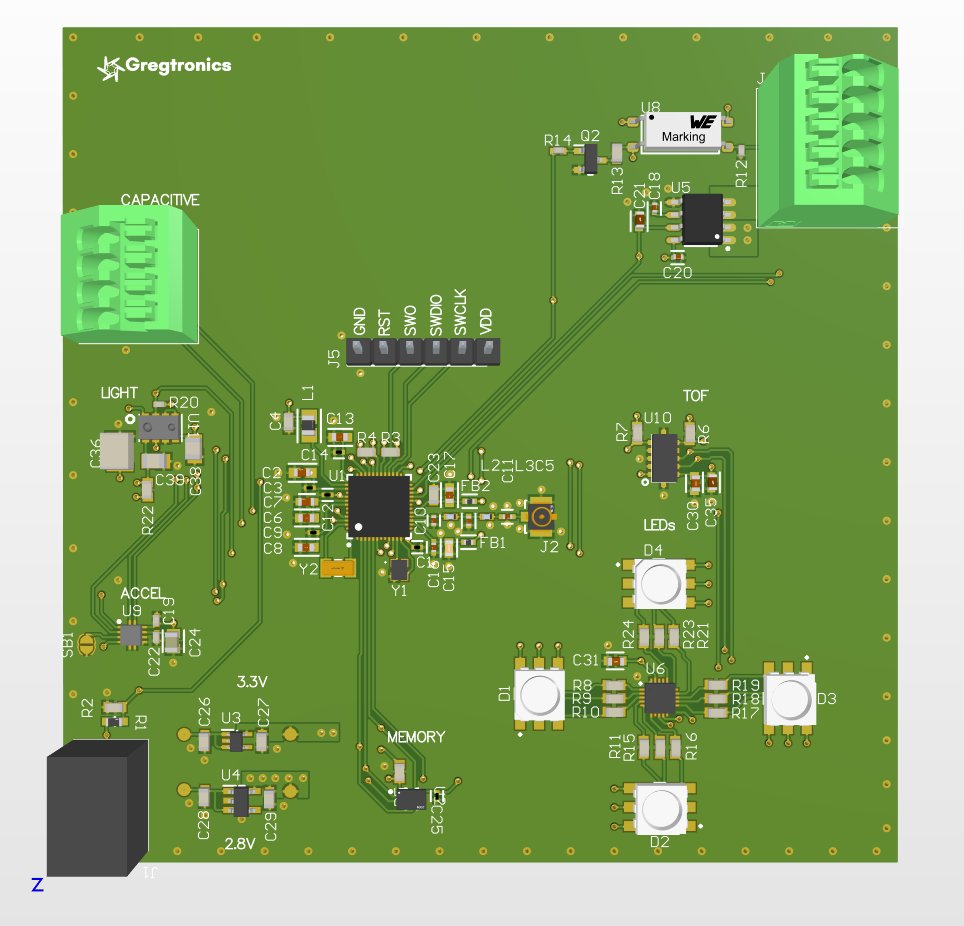Select the U6 LED driver chip

click(x=659, y=698)
